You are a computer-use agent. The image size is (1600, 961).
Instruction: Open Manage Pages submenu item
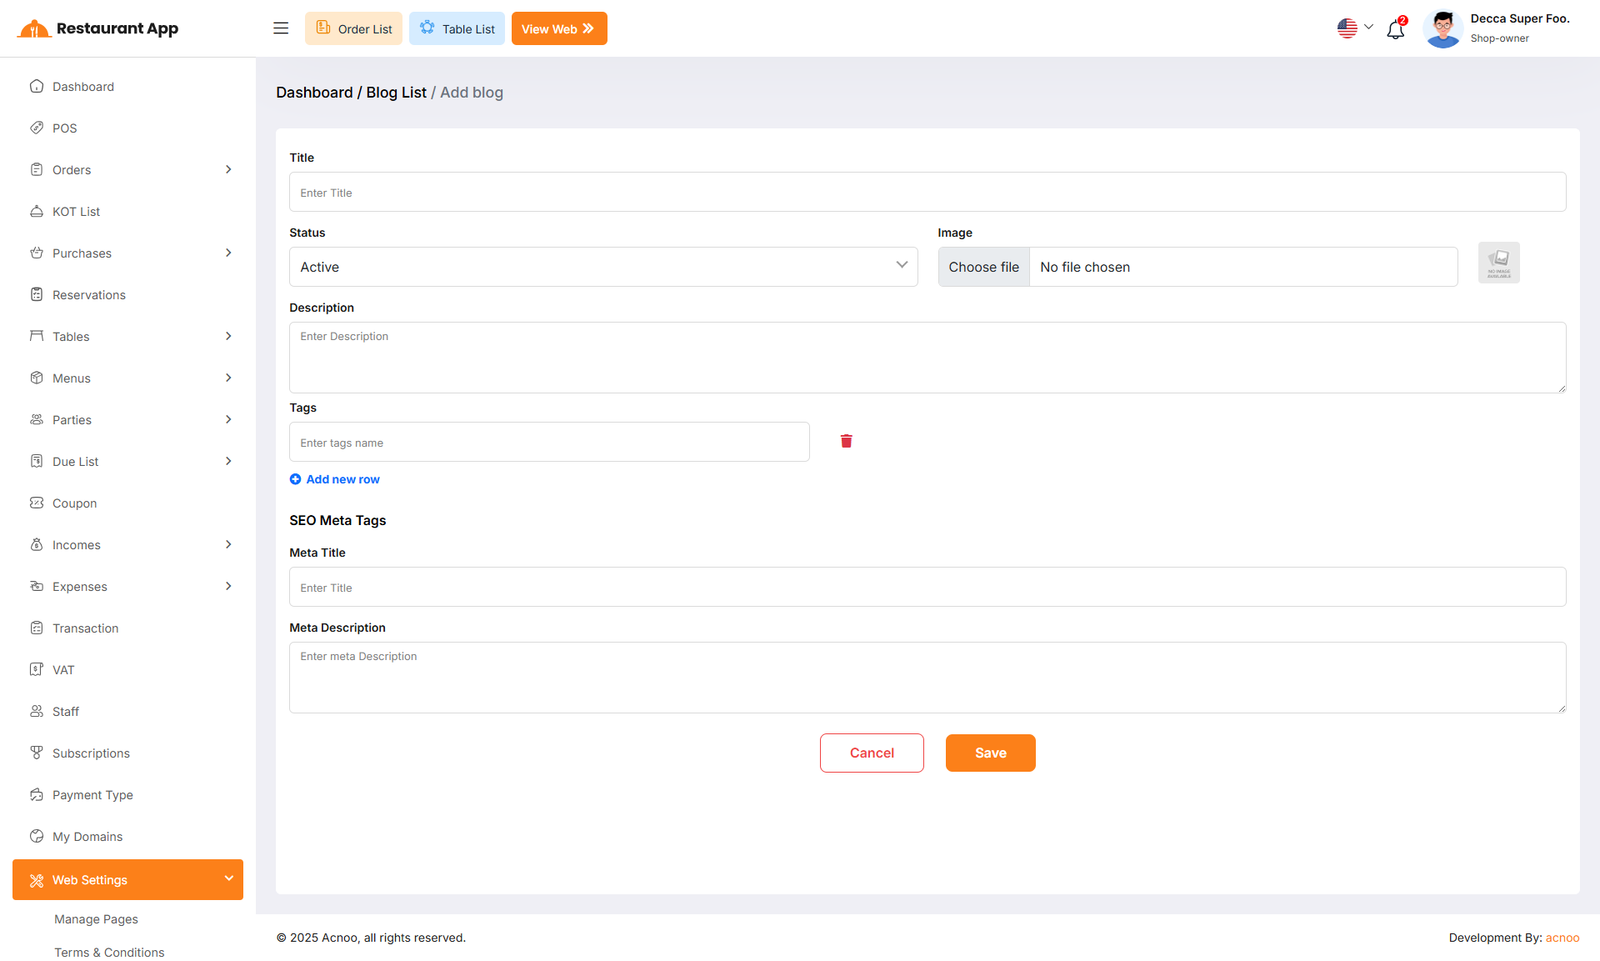tap(96, 919)
